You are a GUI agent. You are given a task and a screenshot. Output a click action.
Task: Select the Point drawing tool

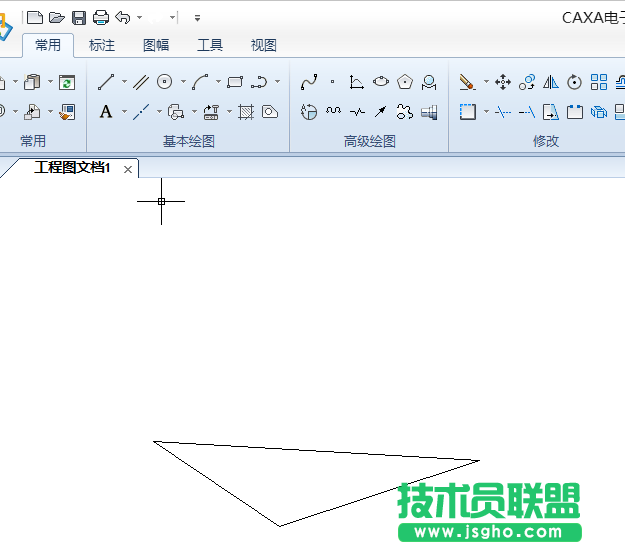332,82
